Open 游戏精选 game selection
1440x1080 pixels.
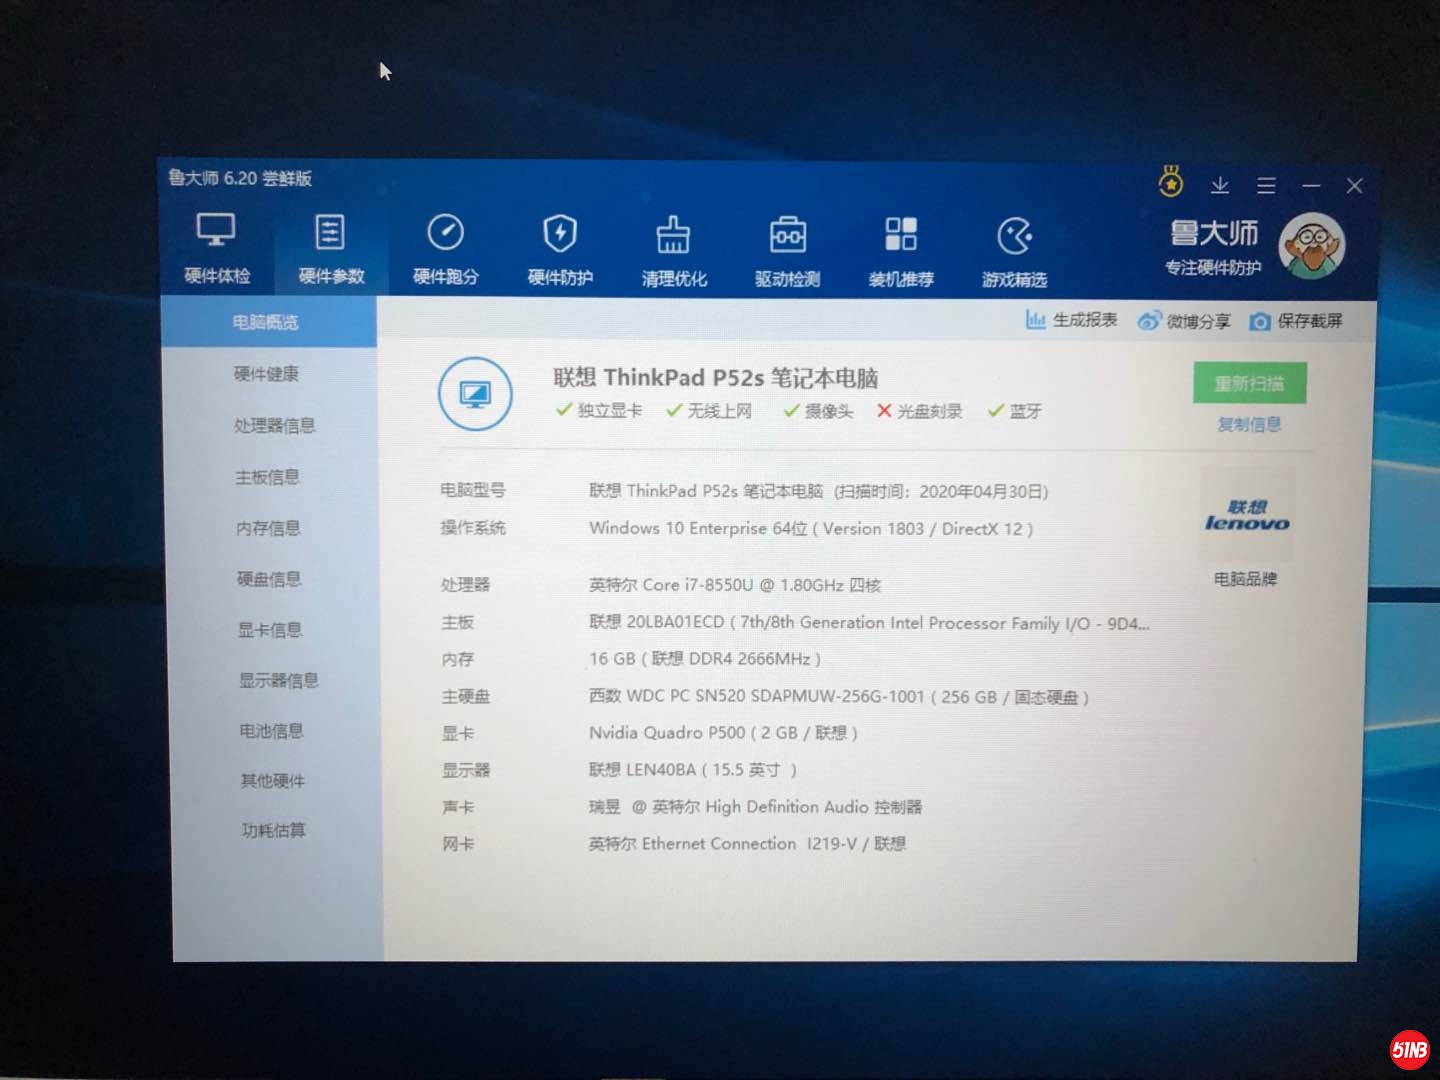tap(1014, 248)
